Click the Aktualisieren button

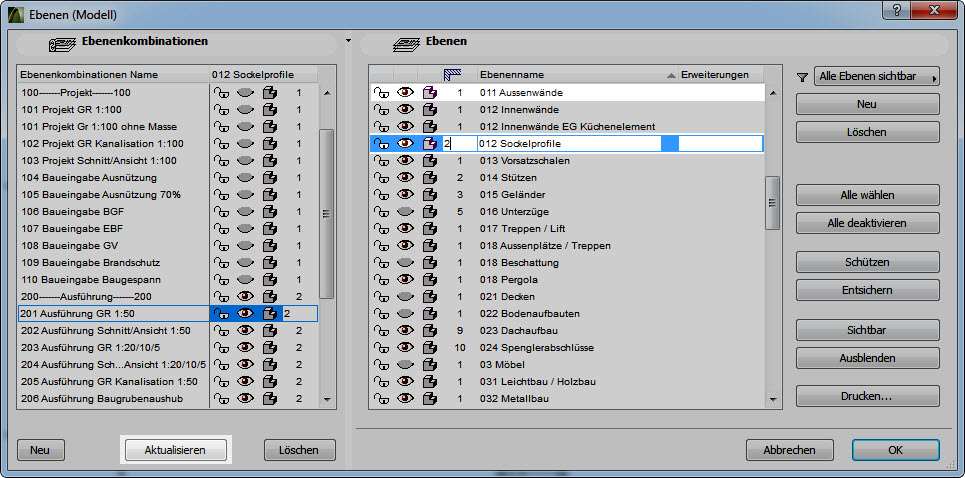pos(174,450)
